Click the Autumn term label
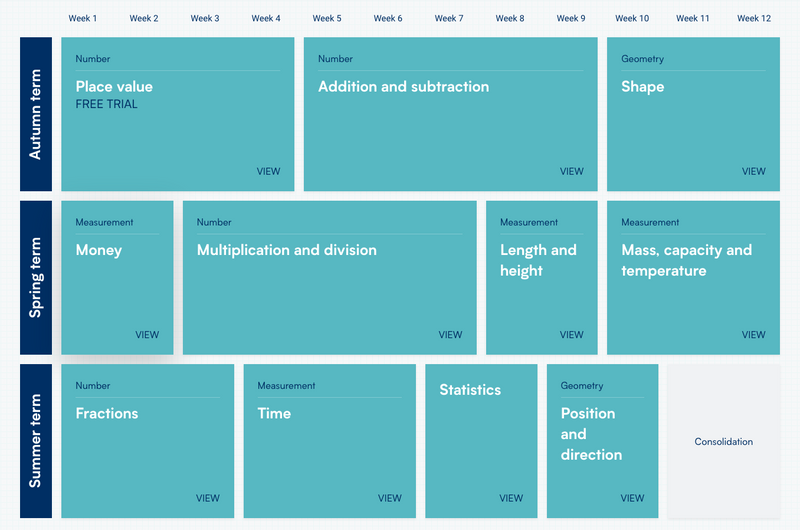The height and width of the screenshot is (530, 800). [x=36, y=114]
